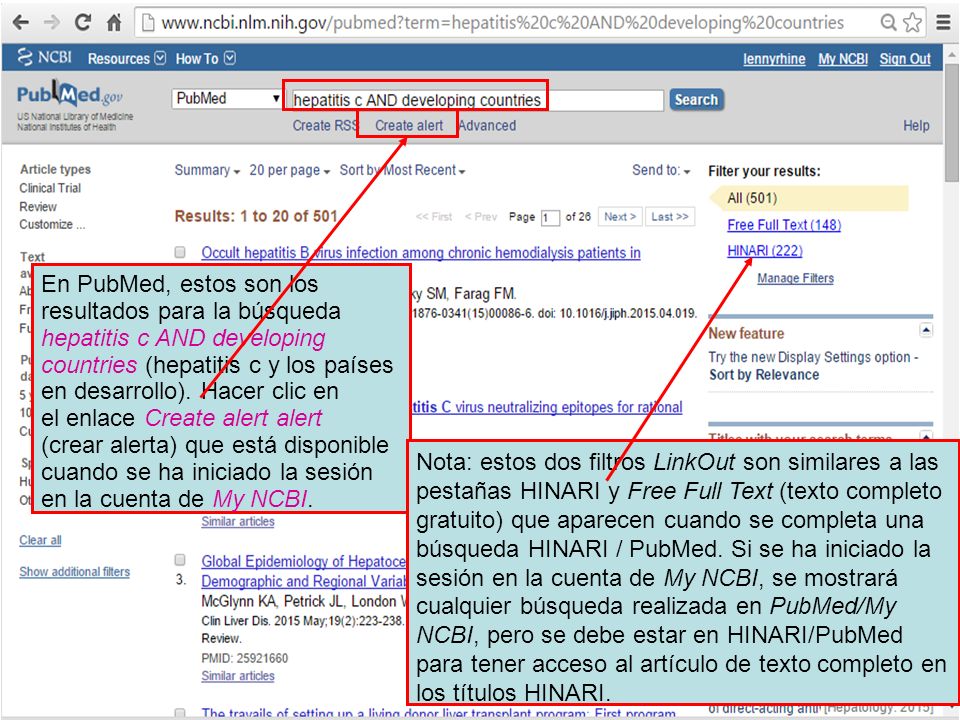960x720 pixels.
Task: Open the lennyrhine account link
Action: point(774,59)
